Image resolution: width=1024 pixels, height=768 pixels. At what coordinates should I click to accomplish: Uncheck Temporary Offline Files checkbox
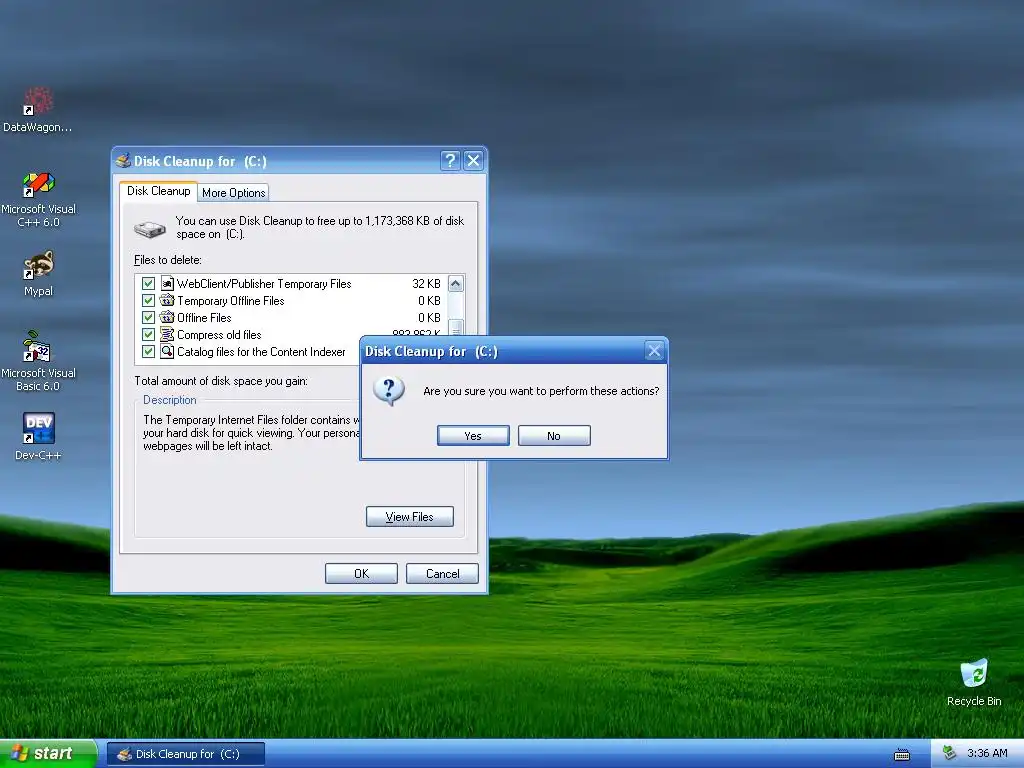(x=148, y=300)
